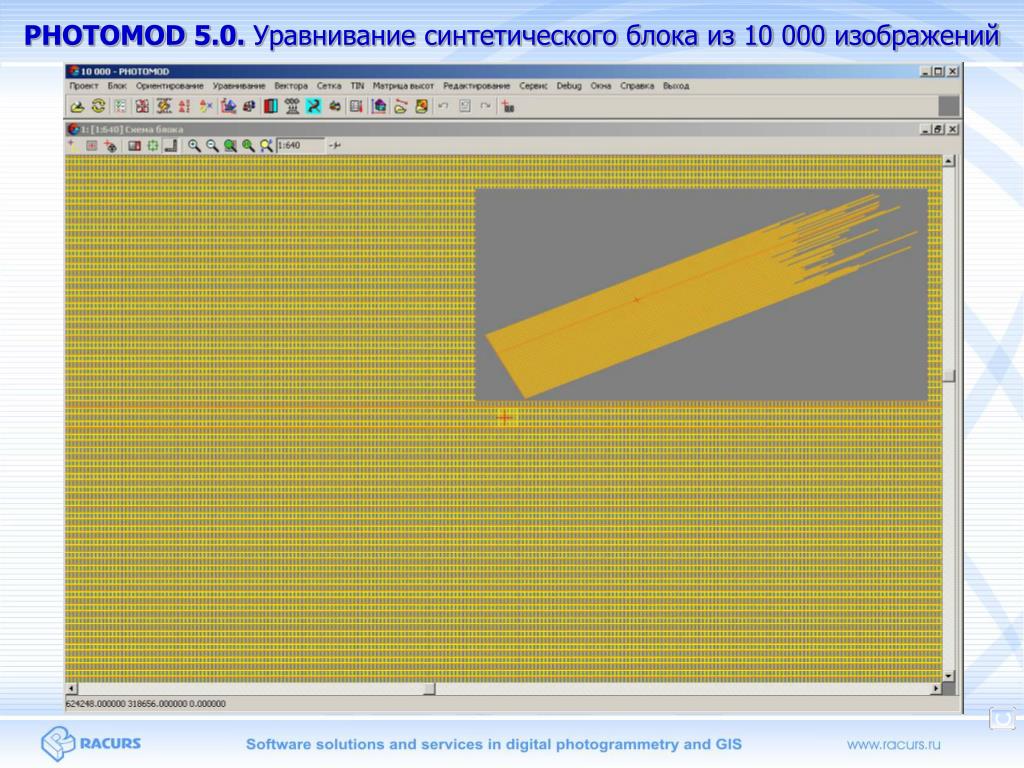Viewport: 1024px width, 768px height.
Task: Click the small icon right of scale field
Action: (334, 145)
